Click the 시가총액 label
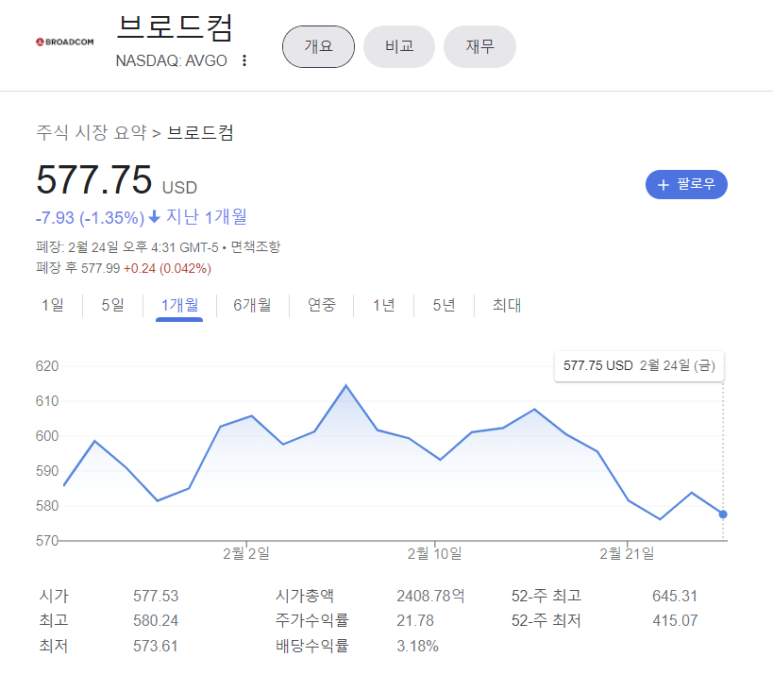The image size is (773, 674). point(305,596)
